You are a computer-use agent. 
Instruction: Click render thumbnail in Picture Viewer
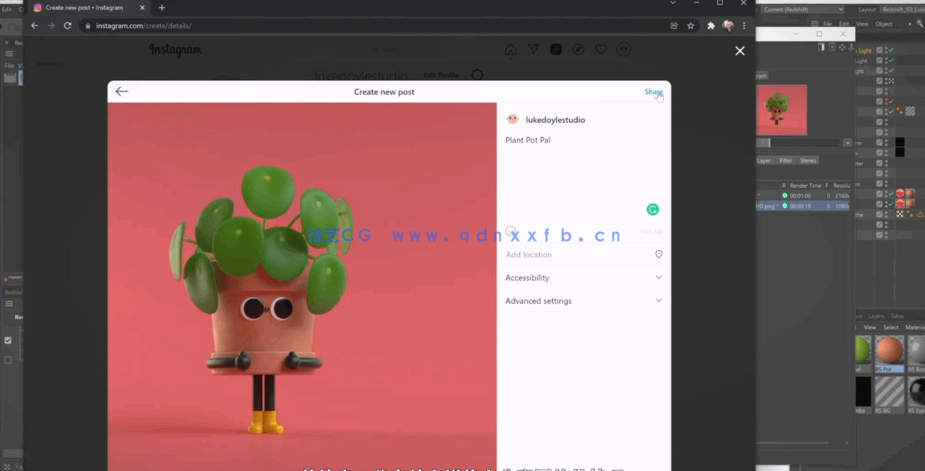click(x=782, y=110)
